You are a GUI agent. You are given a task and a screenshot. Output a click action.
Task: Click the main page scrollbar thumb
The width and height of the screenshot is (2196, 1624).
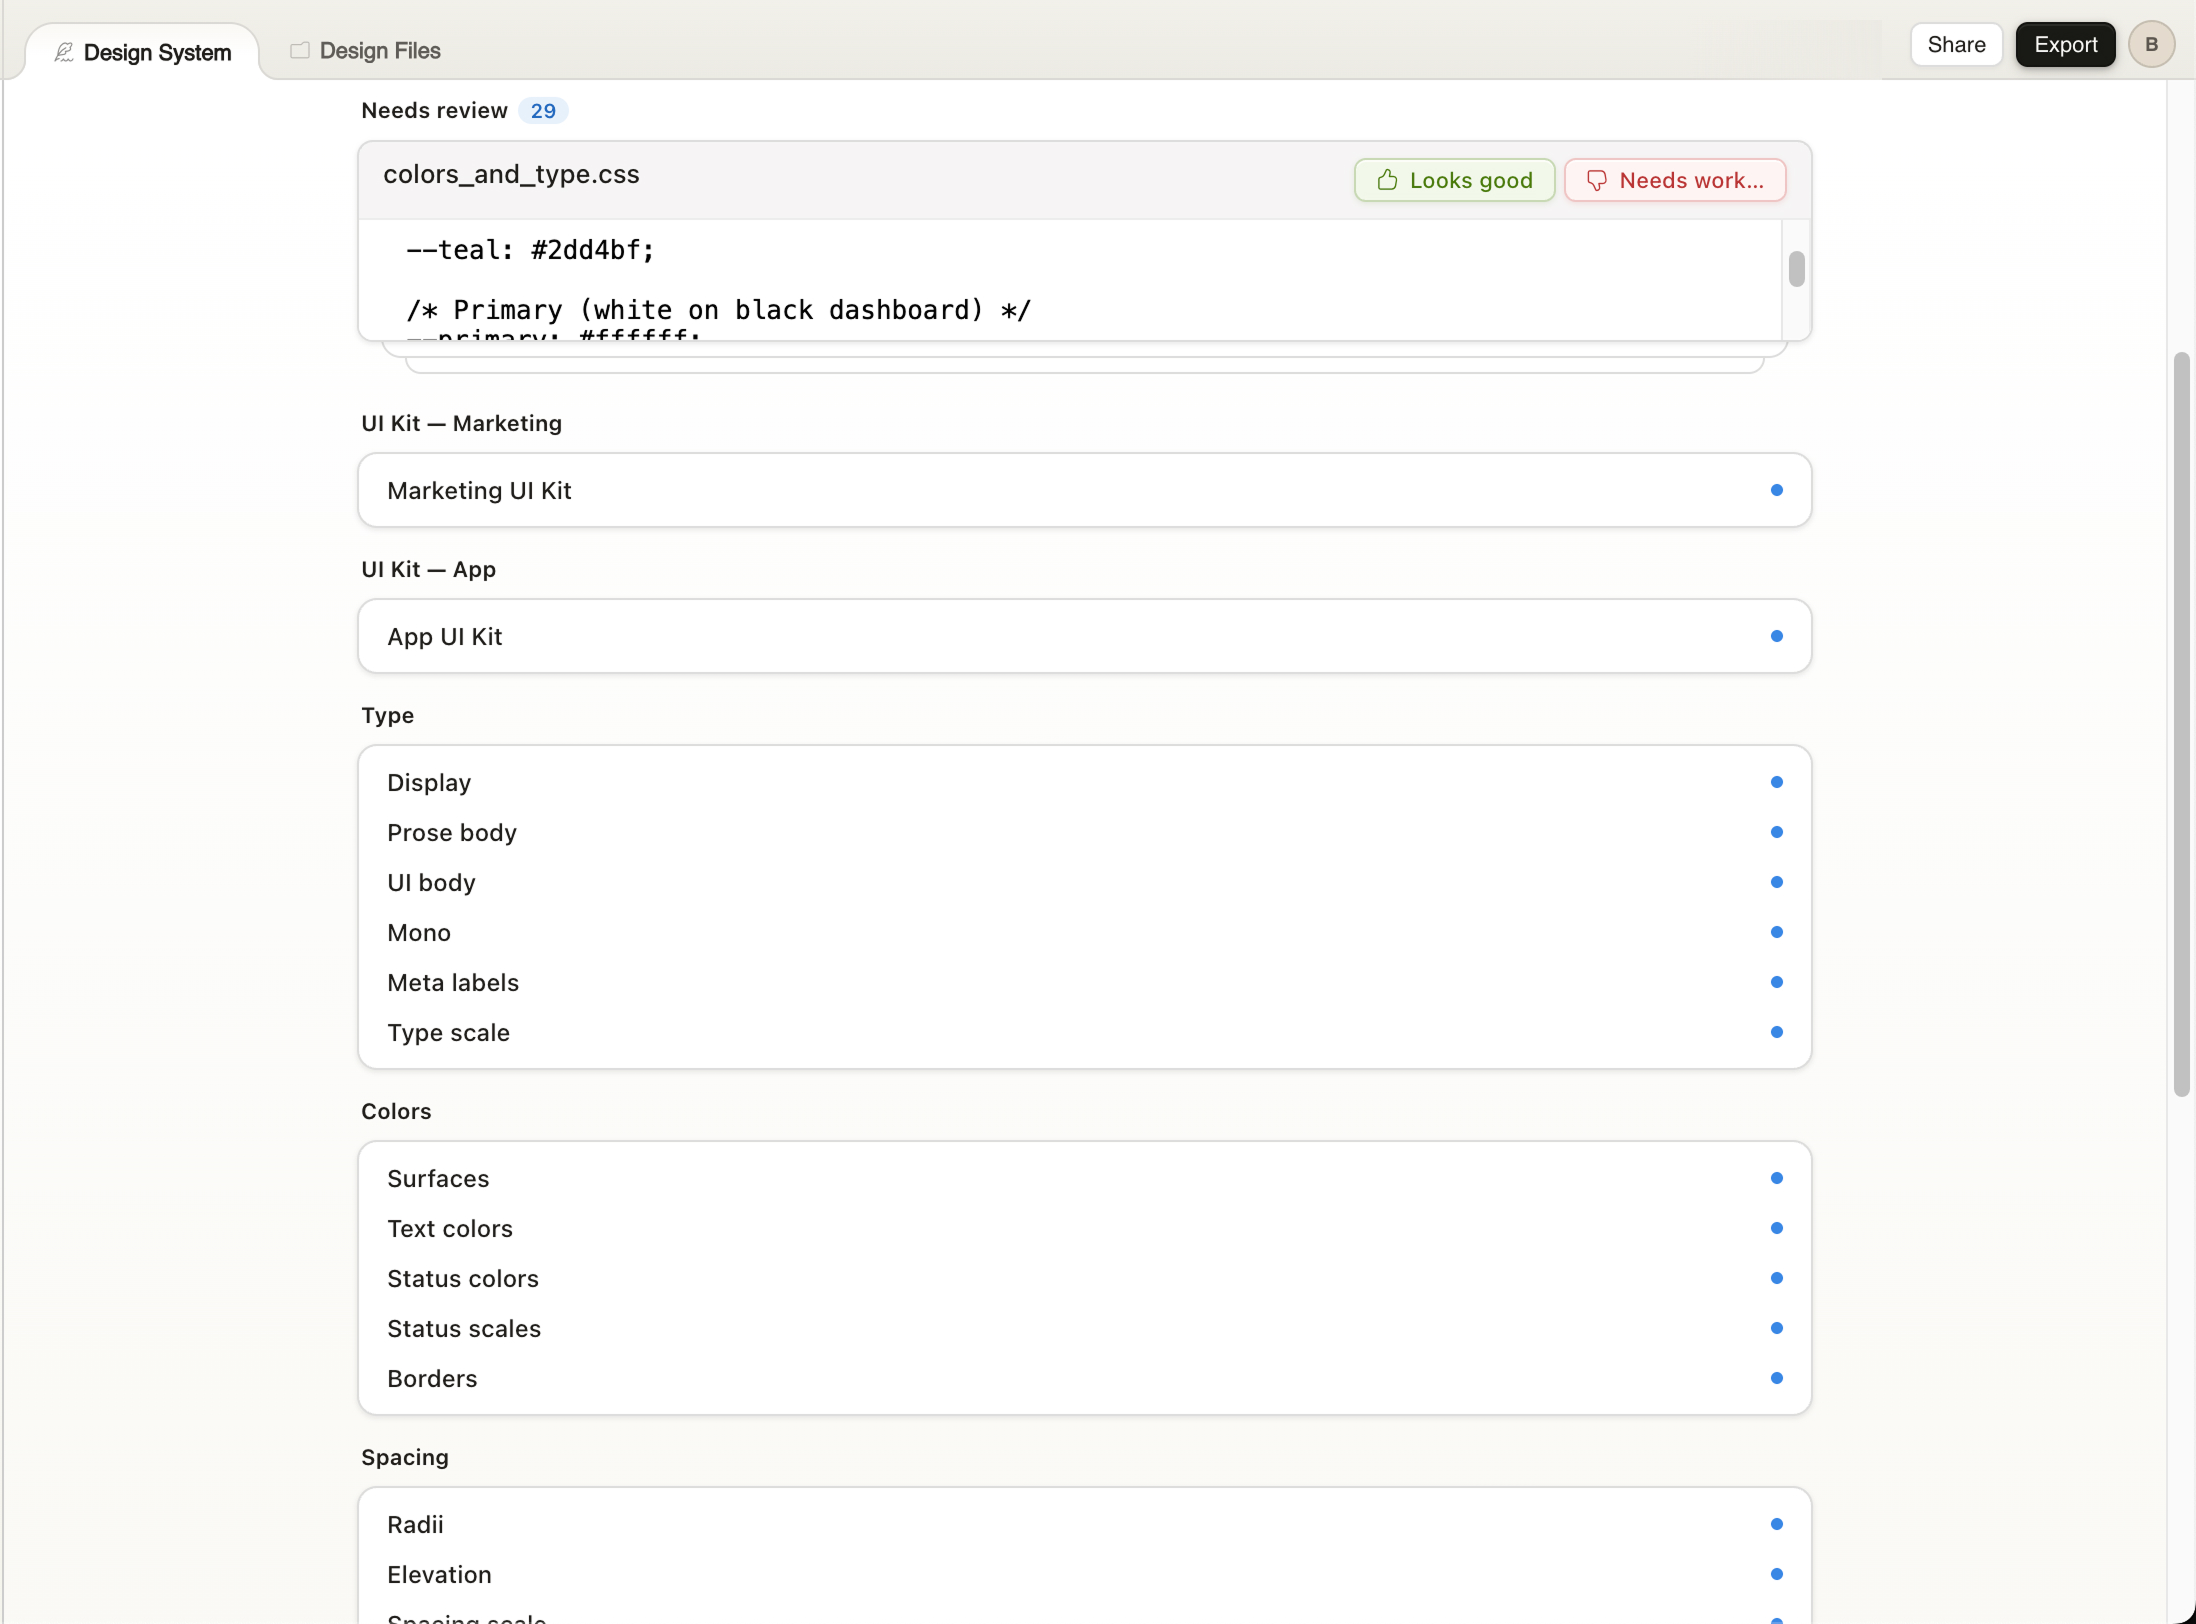2181,724
